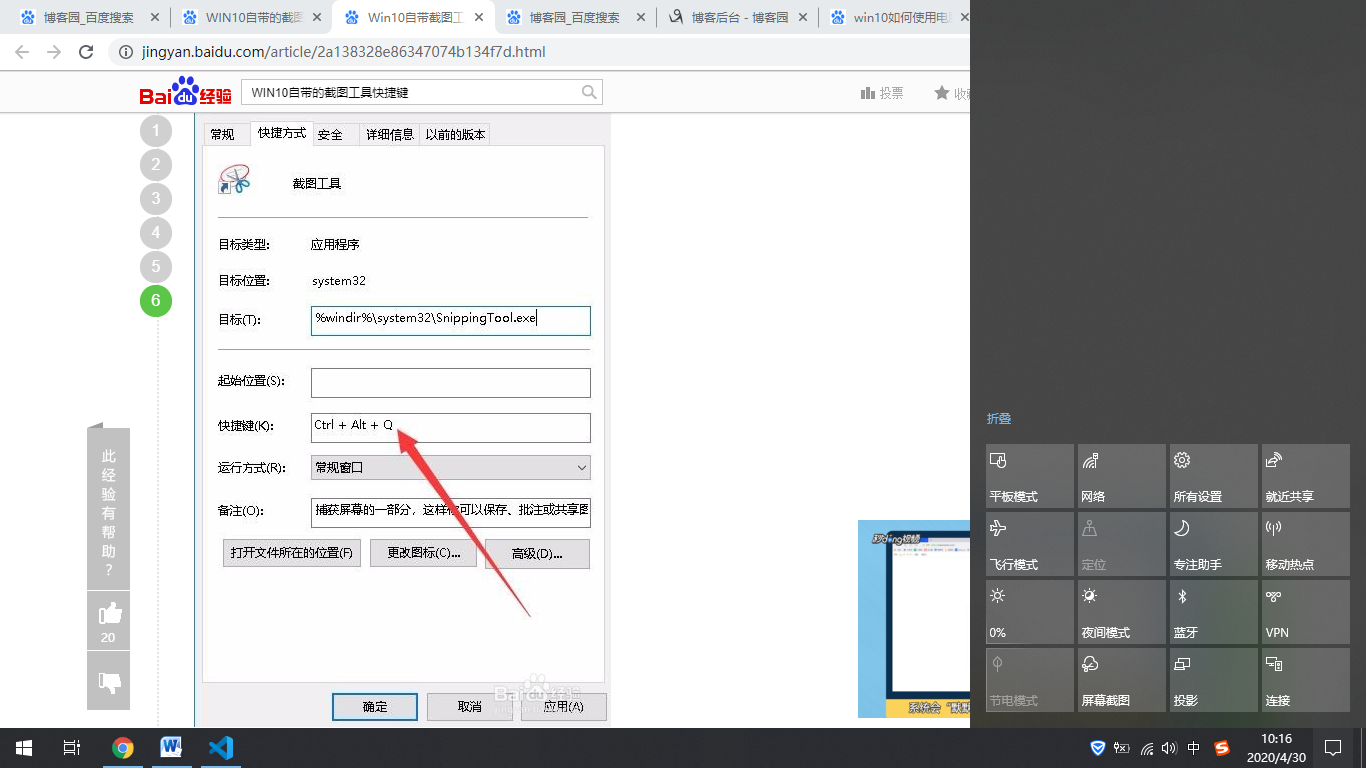Click the 0% brightness tile
1366x768 pixels.
click(1029, 614)
